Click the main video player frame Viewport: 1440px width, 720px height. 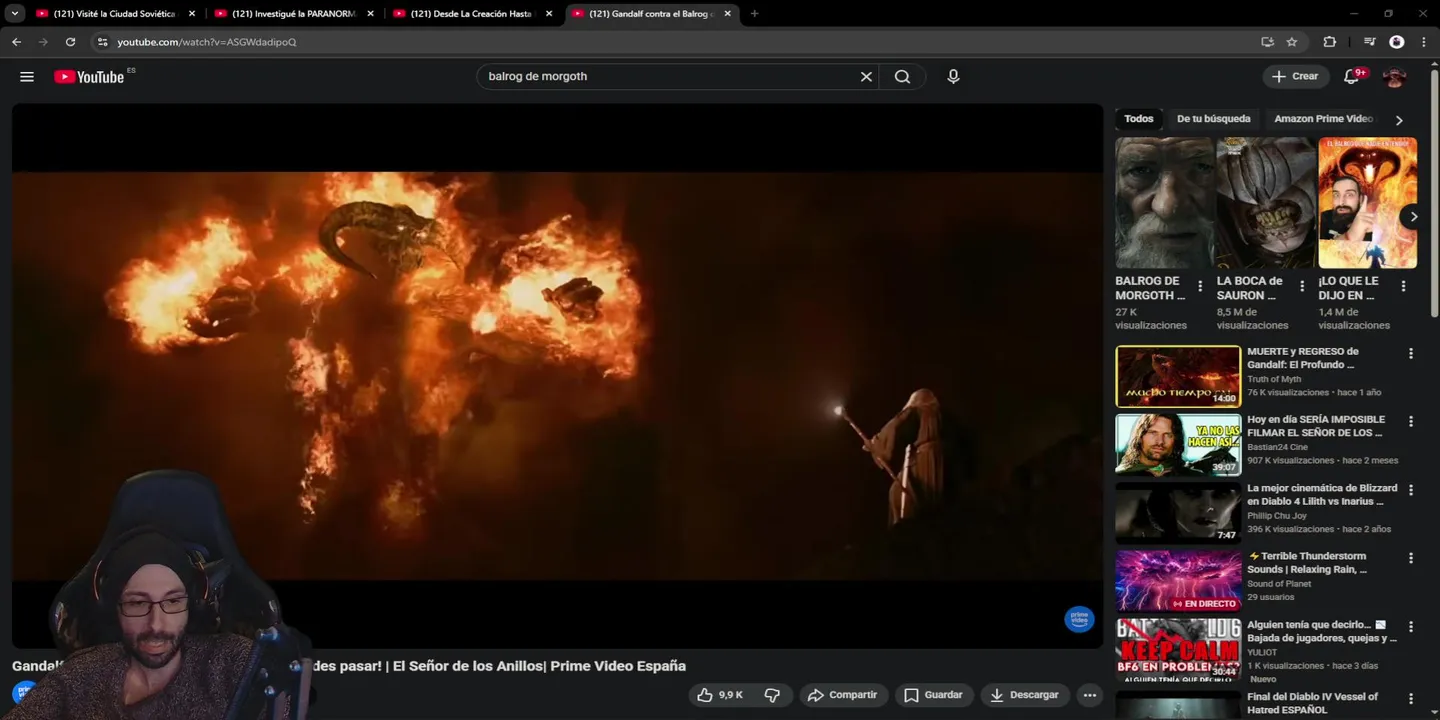pos(557,376)
